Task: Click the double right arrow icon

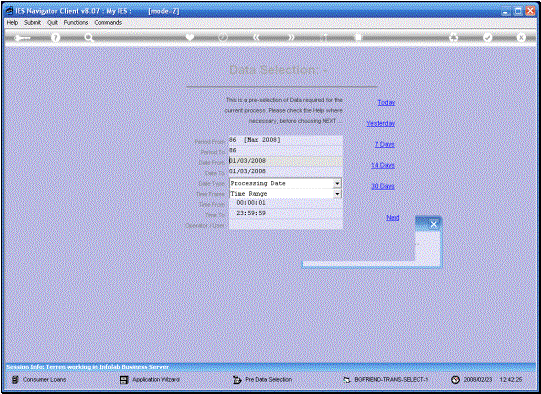Action: [291, 37]
